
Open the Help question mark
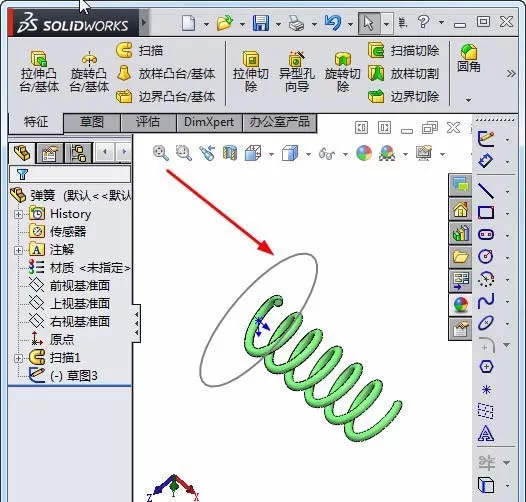423,22
